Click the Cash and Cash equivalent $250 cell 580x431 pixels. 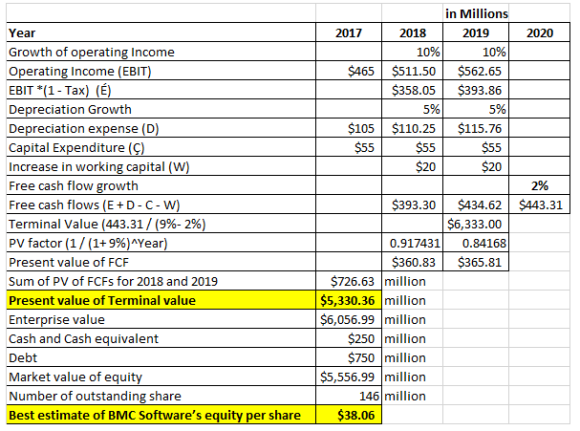tap(348, 338)
